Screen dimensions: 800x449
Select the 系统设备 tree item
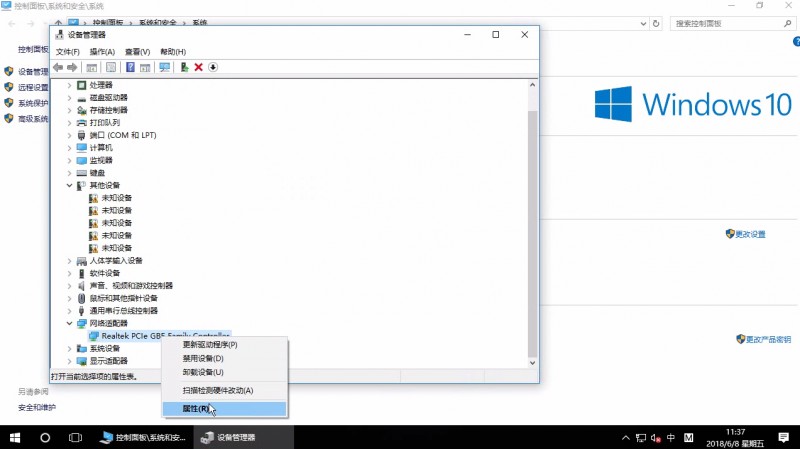pos(105,348)
